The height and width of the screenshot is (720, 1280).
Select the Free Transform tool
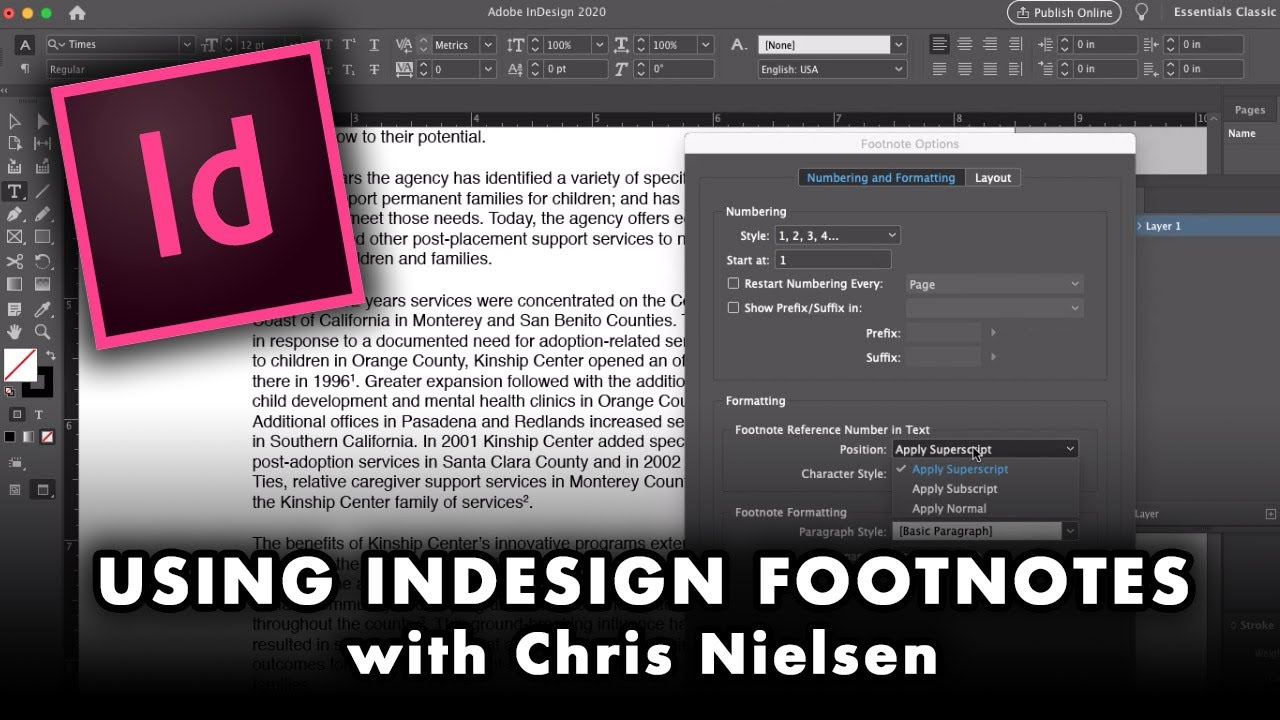tap(43, 261)
